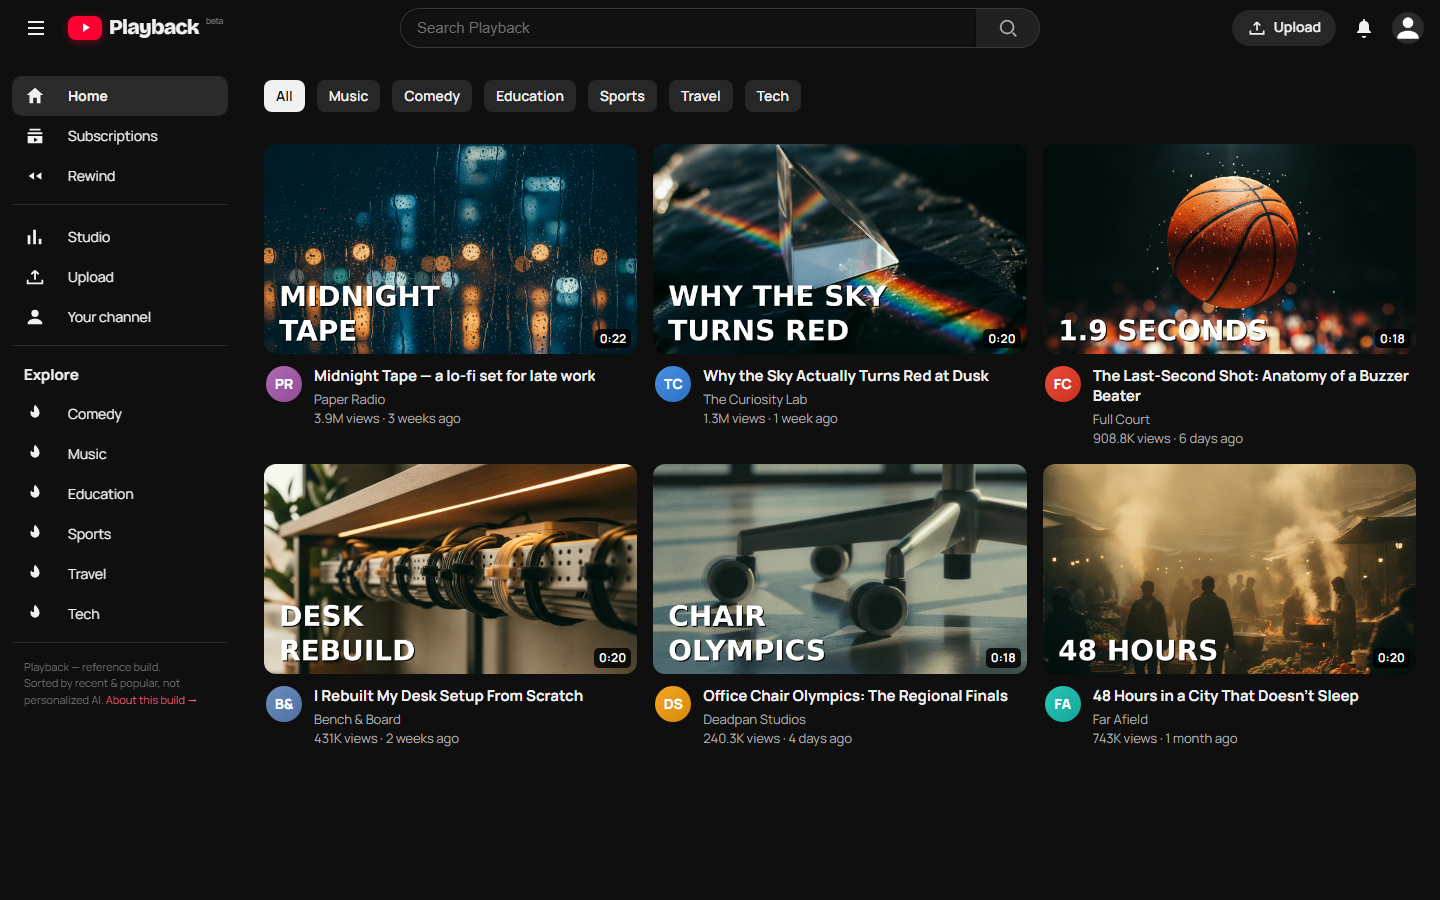Open title 'I Rebuilt My Desk Setup'
The width and height of the screenshot is (1440, 900).
[448, 696]
